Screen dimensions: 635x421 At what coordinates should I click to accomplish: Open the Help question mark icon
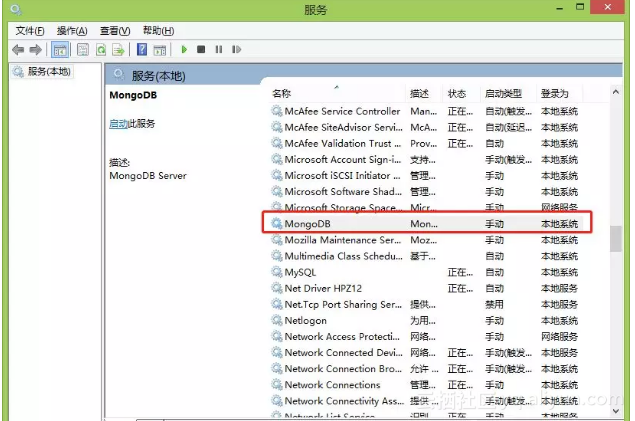[x=142, y=49]
